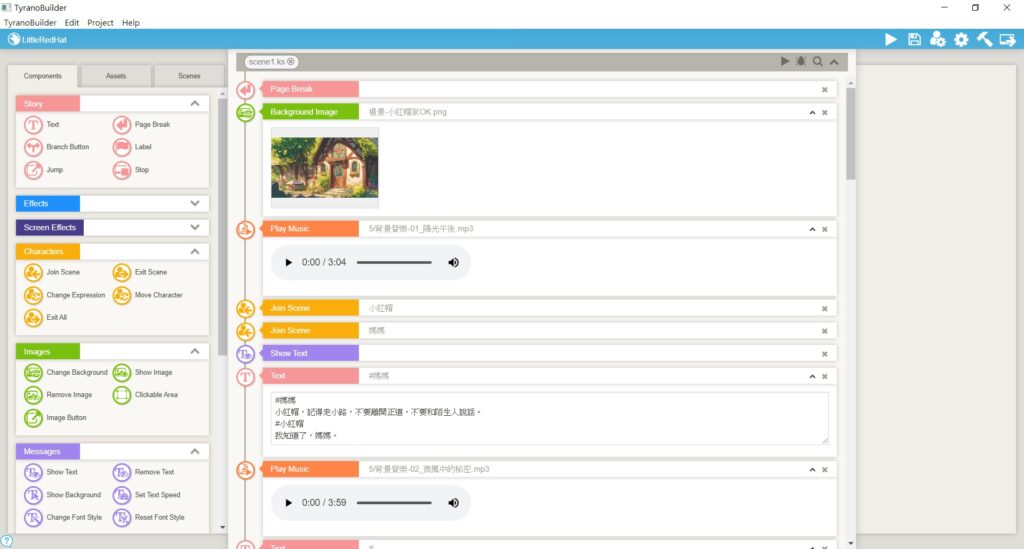Image resolution: width=1024 pixels, height=549 pixels.
Task: Run scene from the scene tab play icon
Action: pyautogui.click(x=784, y=61)
